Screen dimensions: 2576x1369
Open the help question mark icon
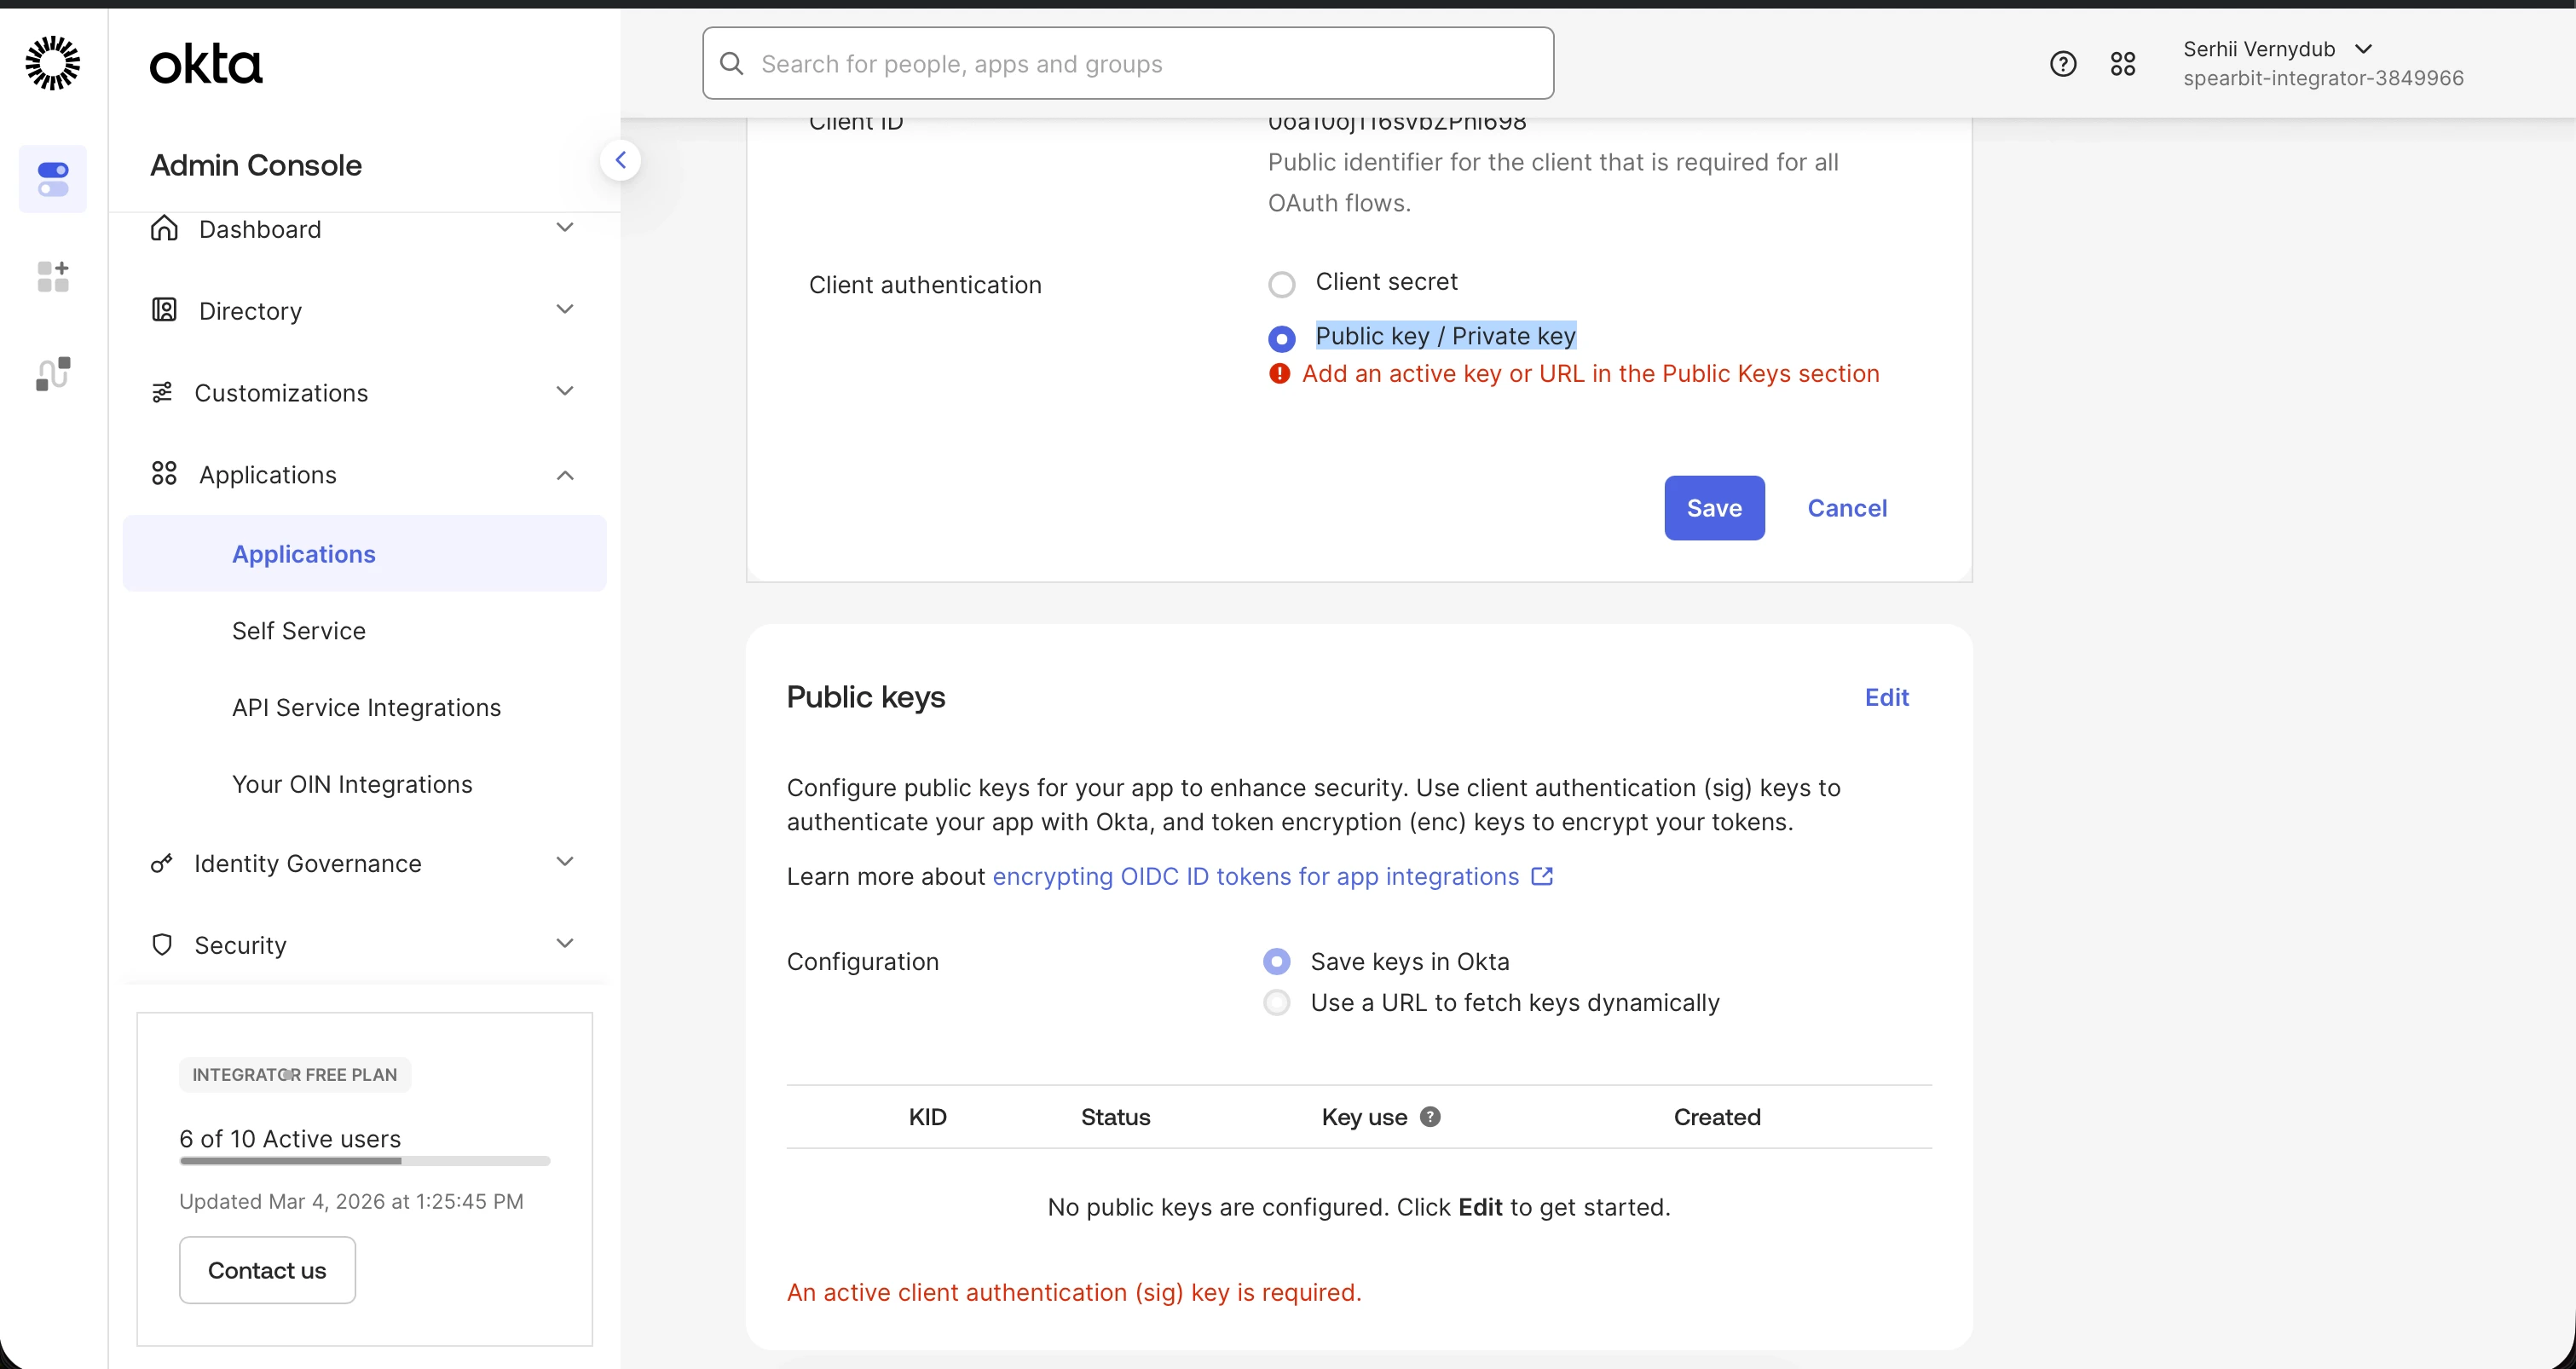click(x=2062, y=64)
